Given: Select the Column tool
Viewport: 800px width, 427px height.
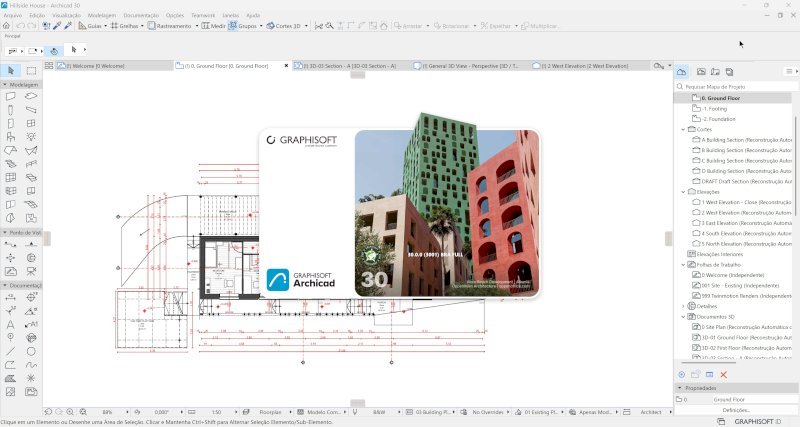Looking at the screenshot, I should [x=10, y=110].
